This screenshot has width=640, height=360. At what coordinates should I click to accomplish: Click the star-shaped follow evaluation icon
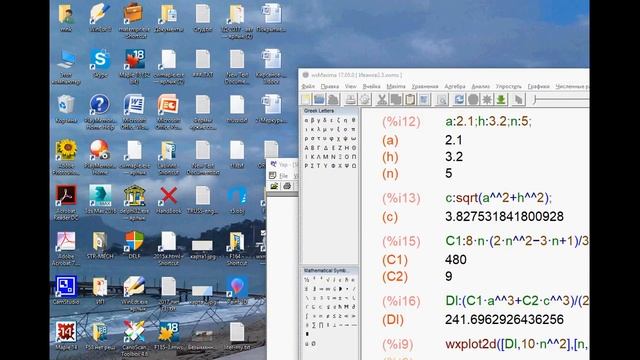coord(487,99)
